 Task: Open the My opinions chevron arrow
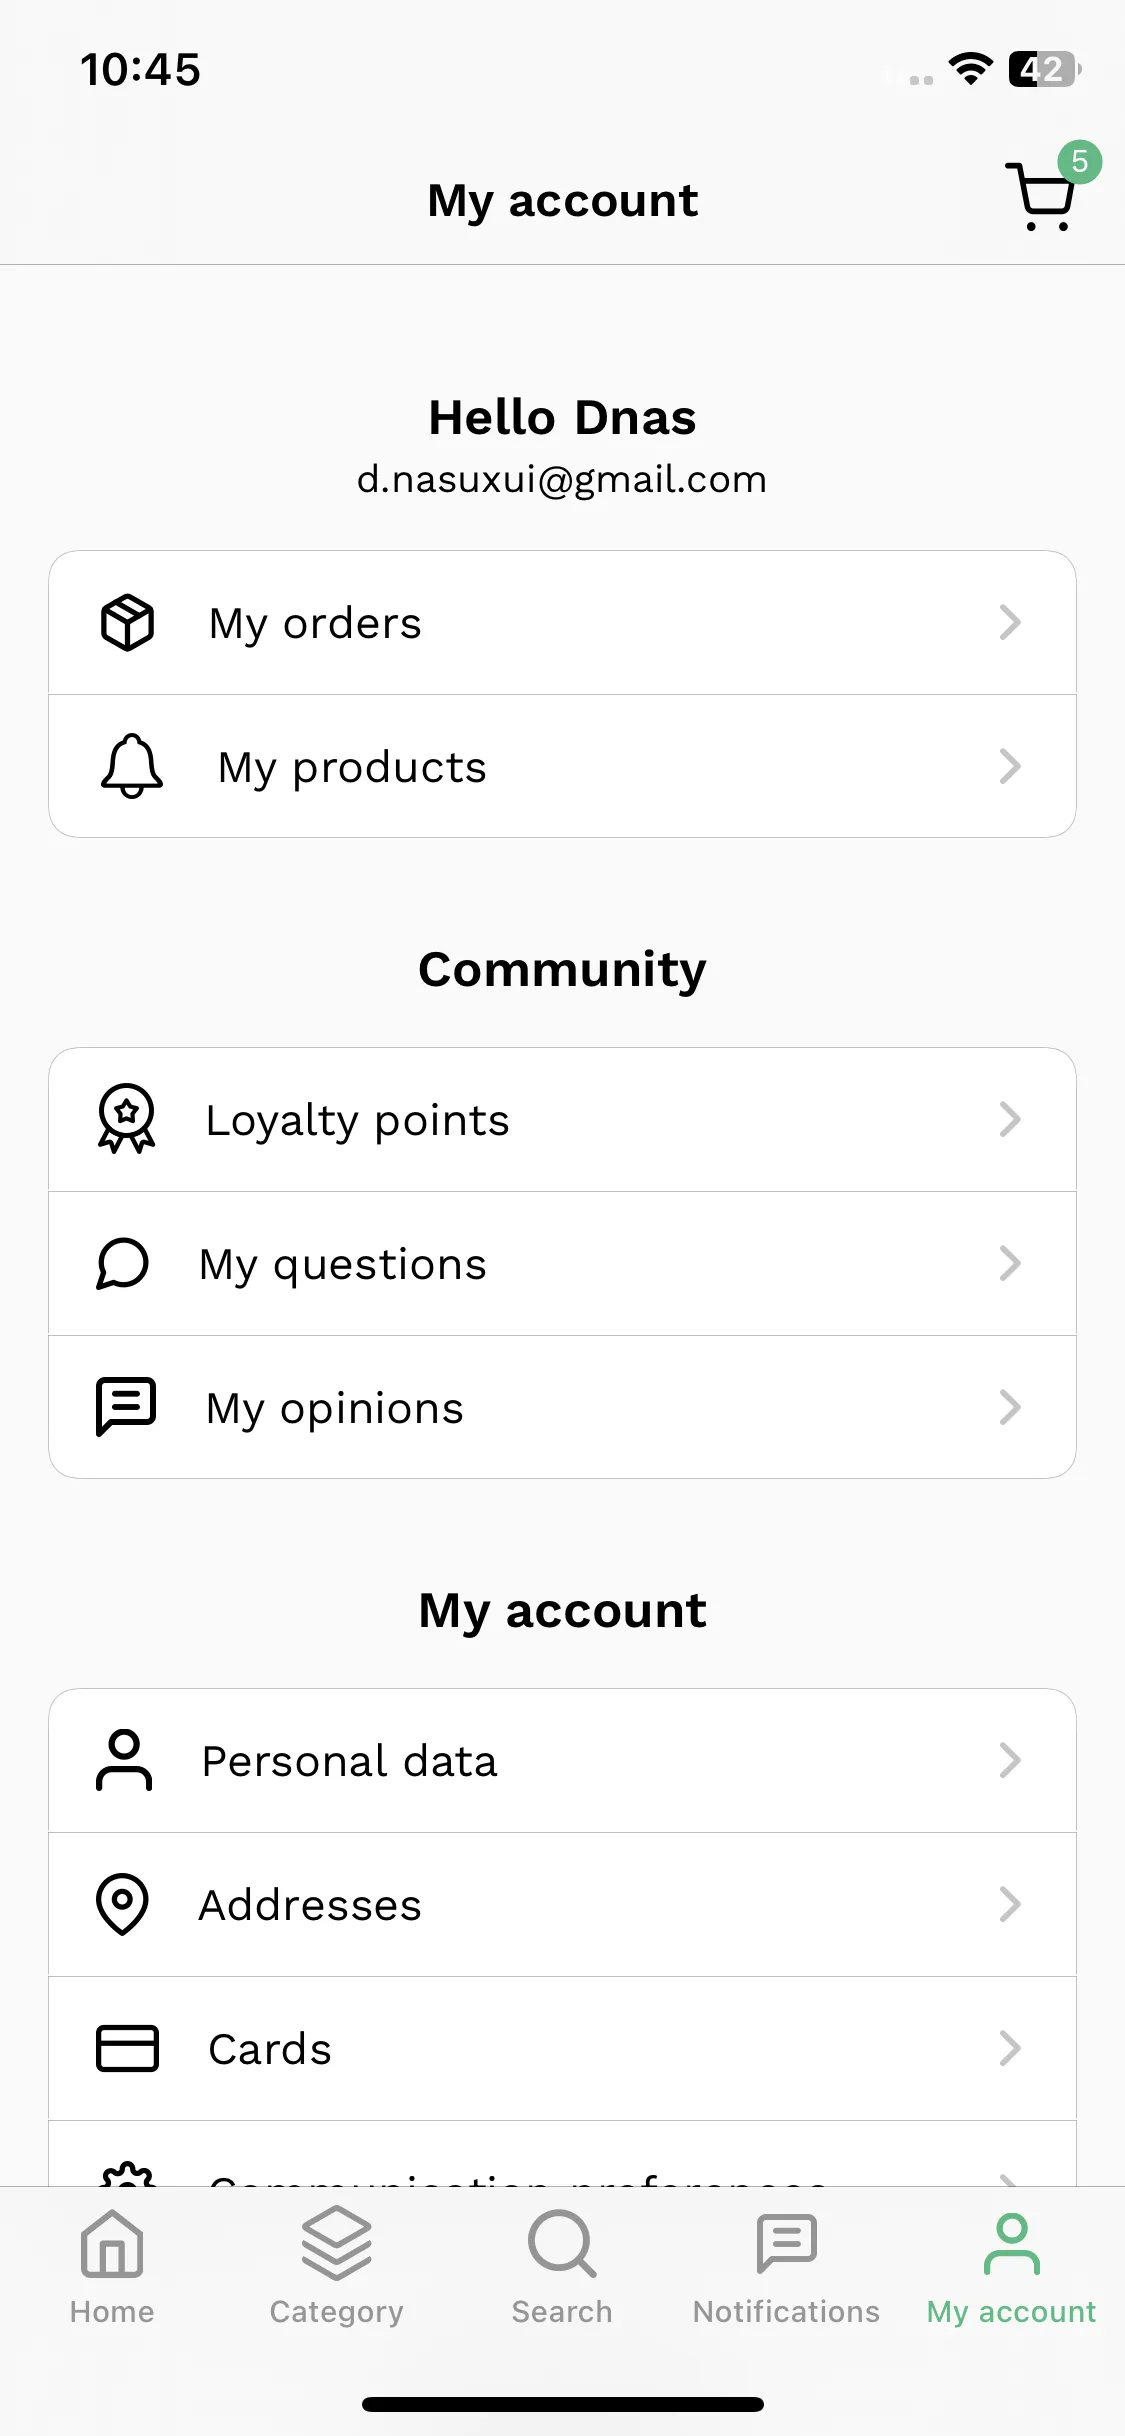point(1010,1407)
